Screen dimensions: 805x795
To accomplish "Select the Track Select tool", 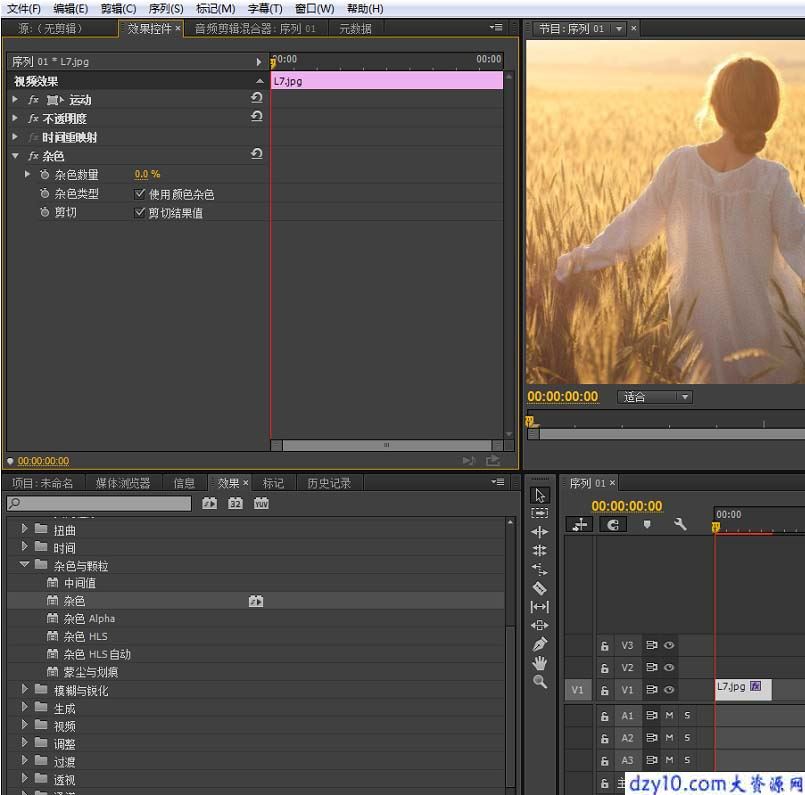I will tap(540, 513).
